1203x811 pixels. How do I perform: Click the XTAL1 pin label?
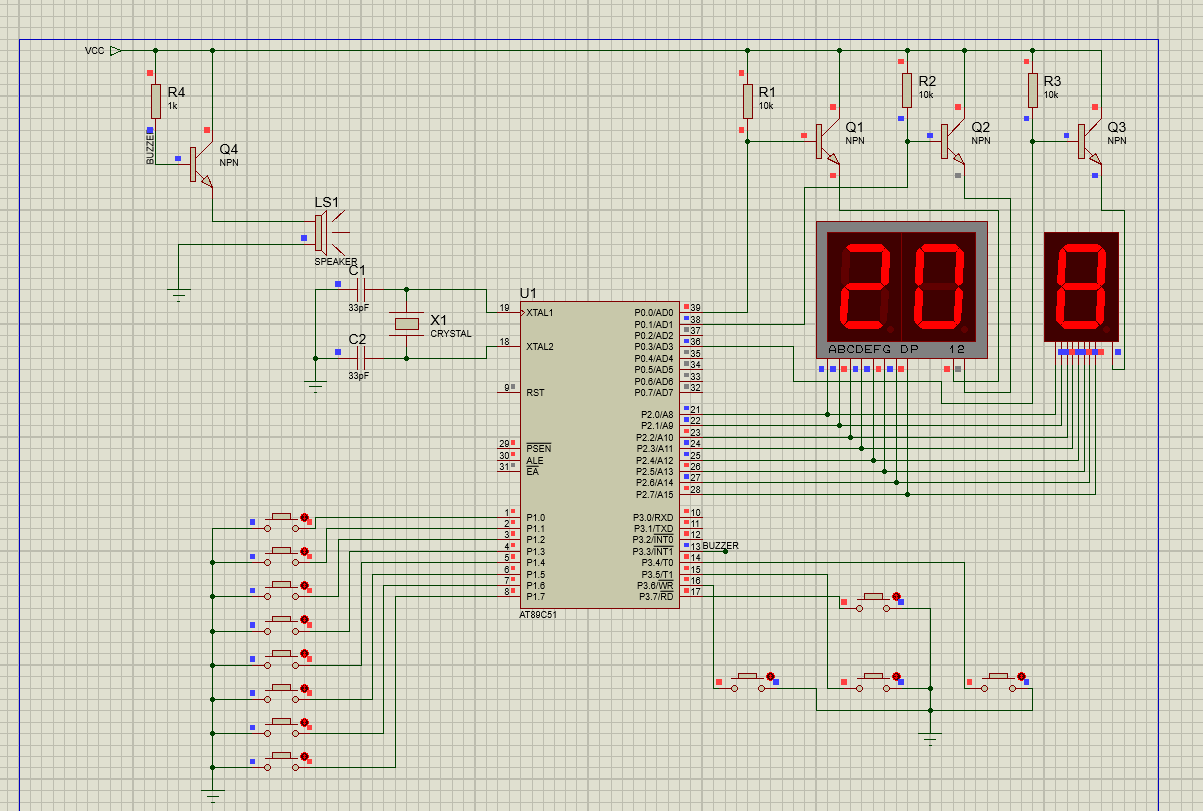[x=540, y=313]
